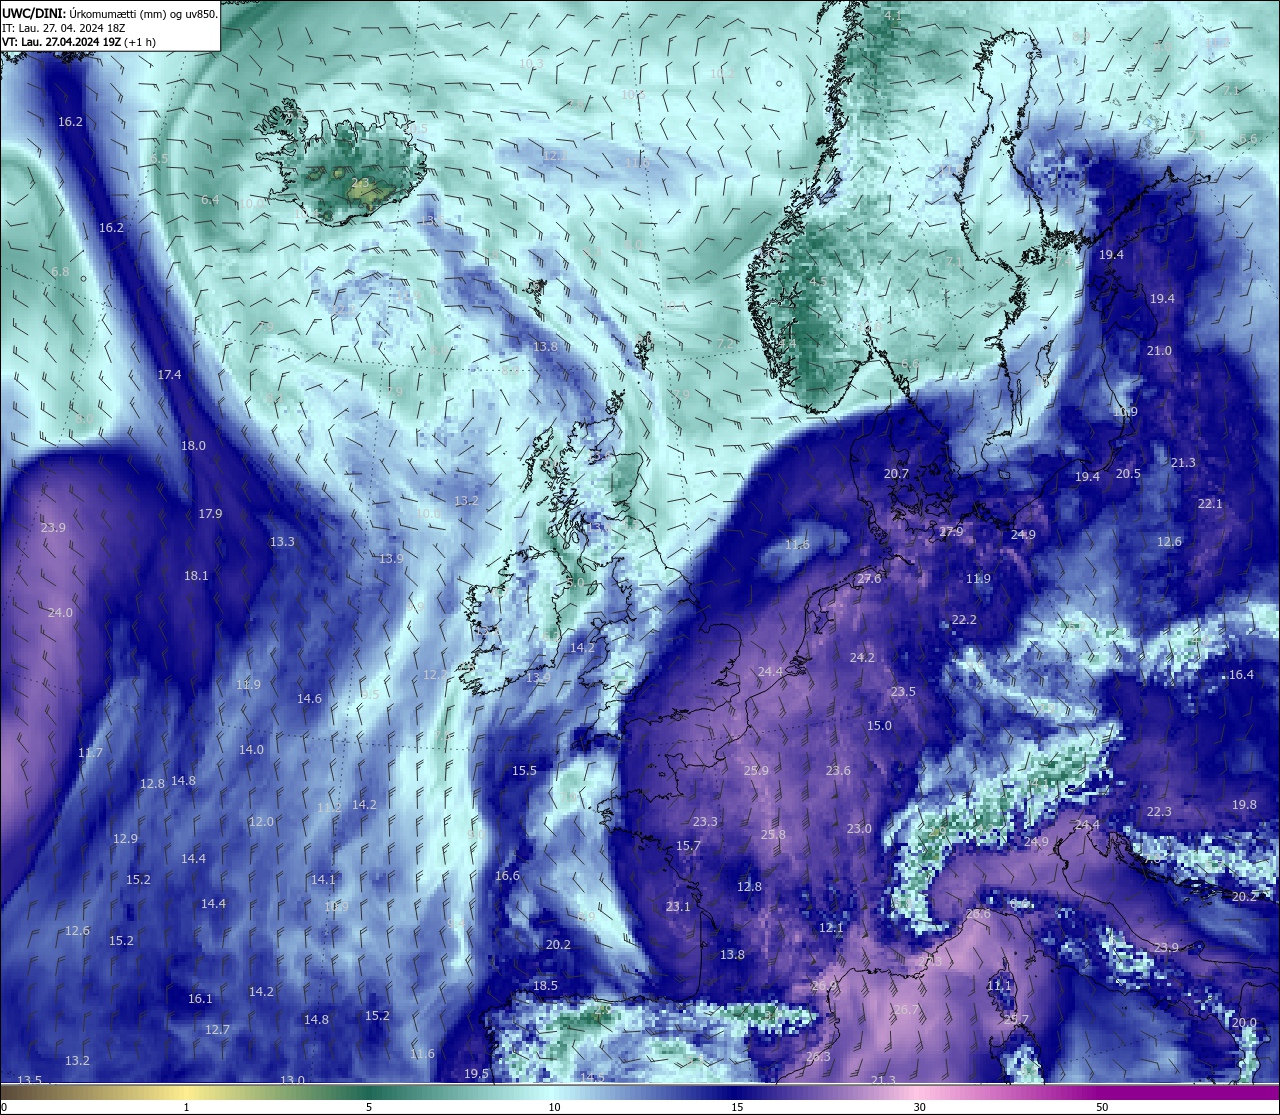Select the 30 label on the color scale
This screenshot has height=1115, width=1280.
pyautogui.click(x=919, y=1107)
